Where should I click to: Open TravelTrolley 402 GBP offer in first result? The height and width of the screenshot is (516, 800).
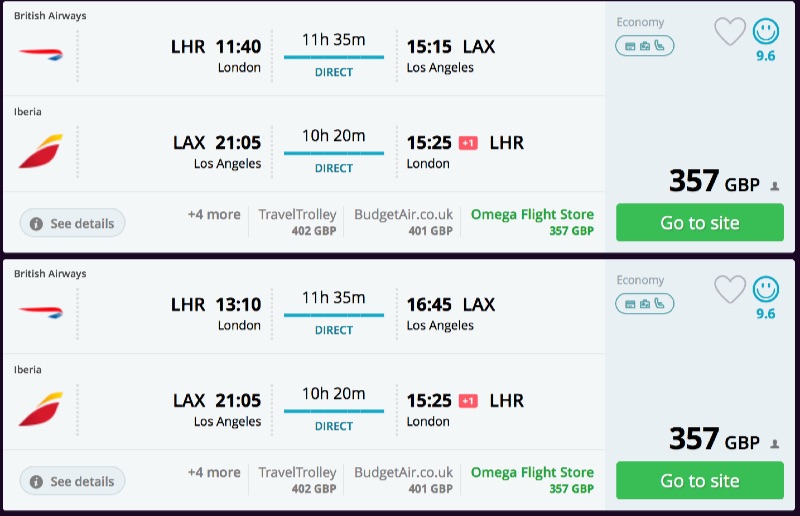tap(297, 222)
